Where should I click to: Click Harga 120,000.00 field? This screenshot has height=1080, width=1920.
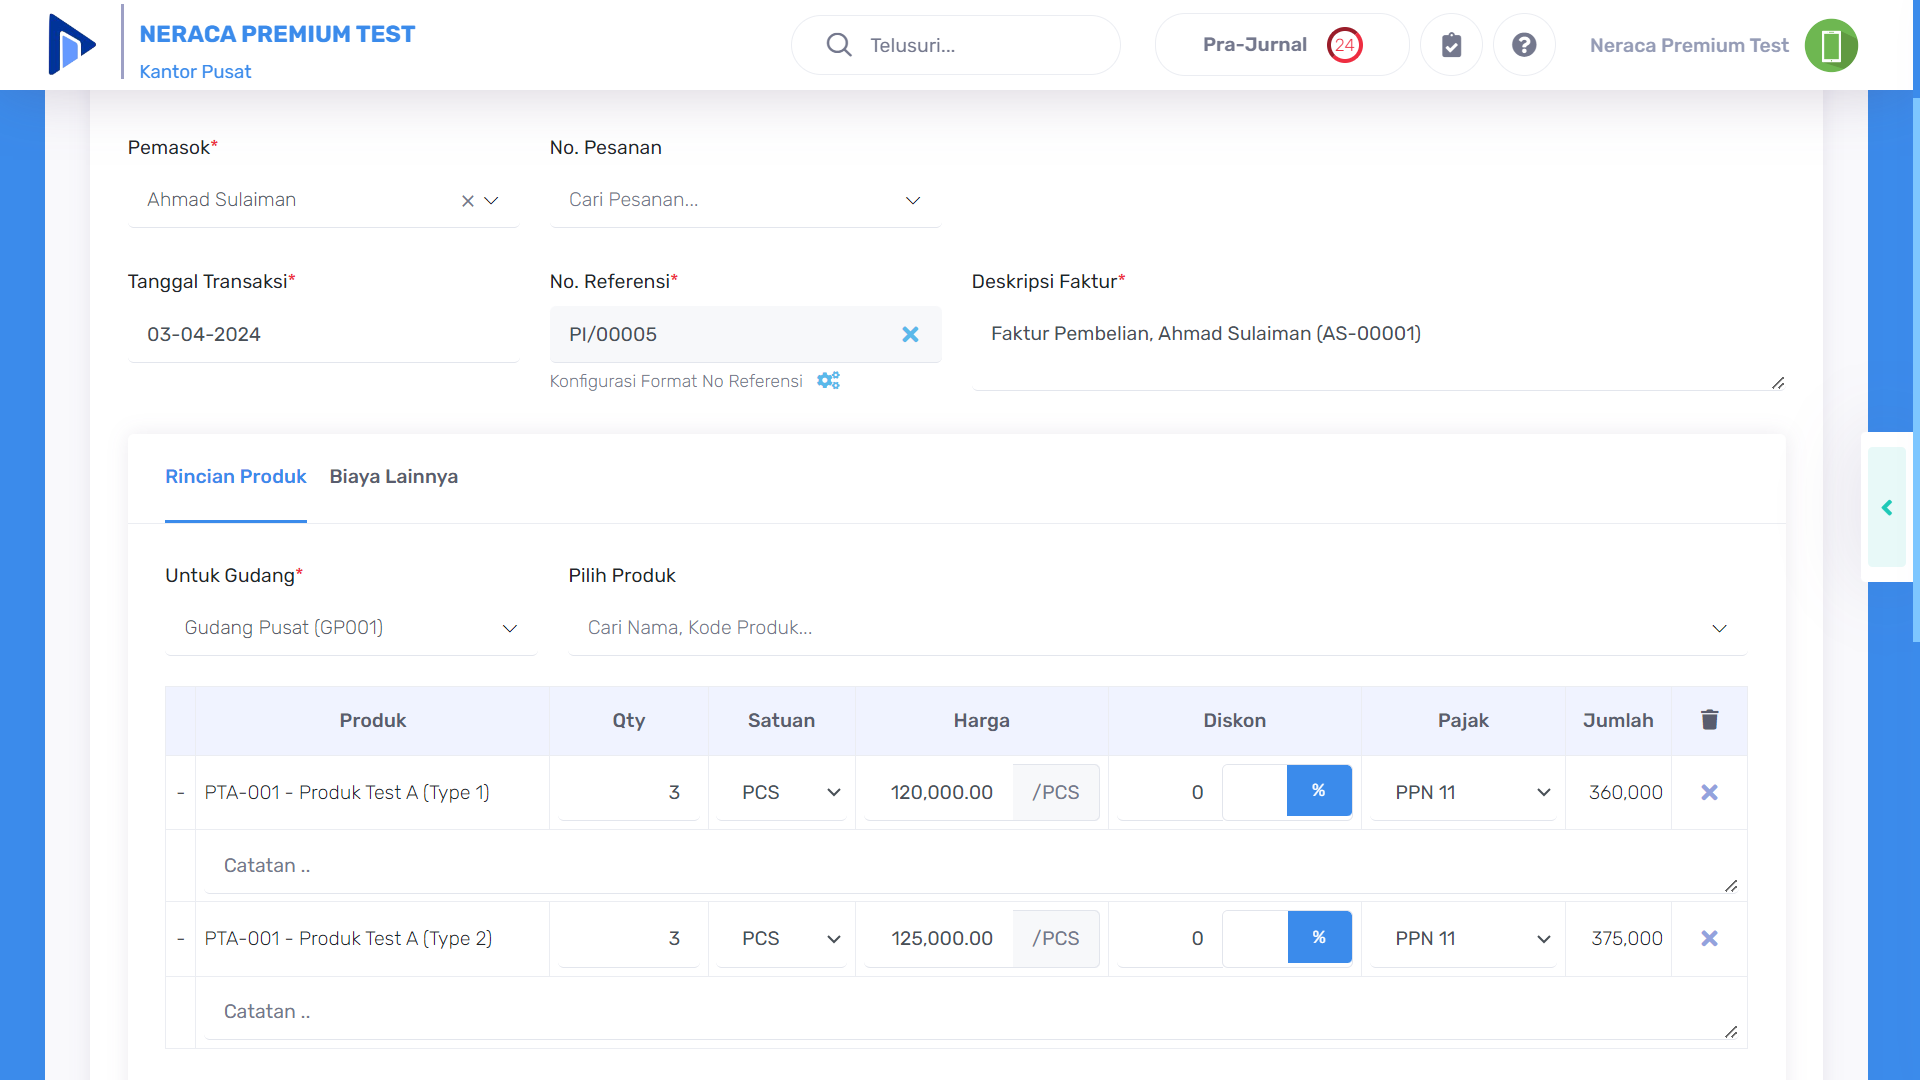click(x=940, y=792)
